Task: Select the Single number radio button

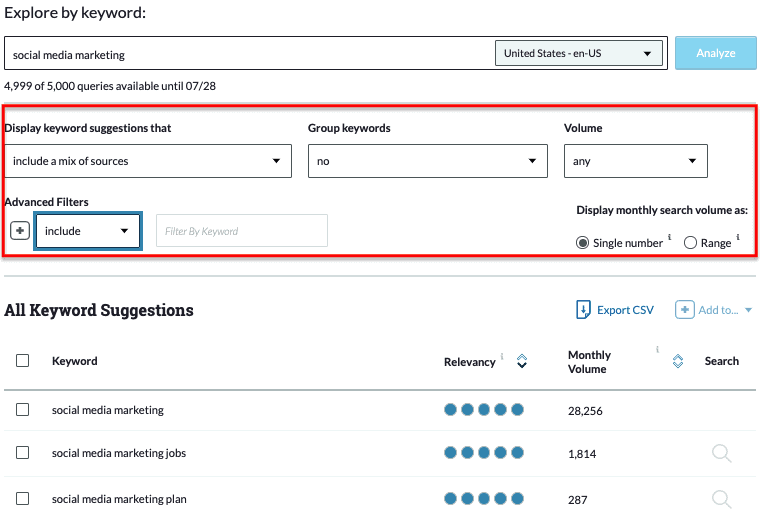Action: coord(583,243)
